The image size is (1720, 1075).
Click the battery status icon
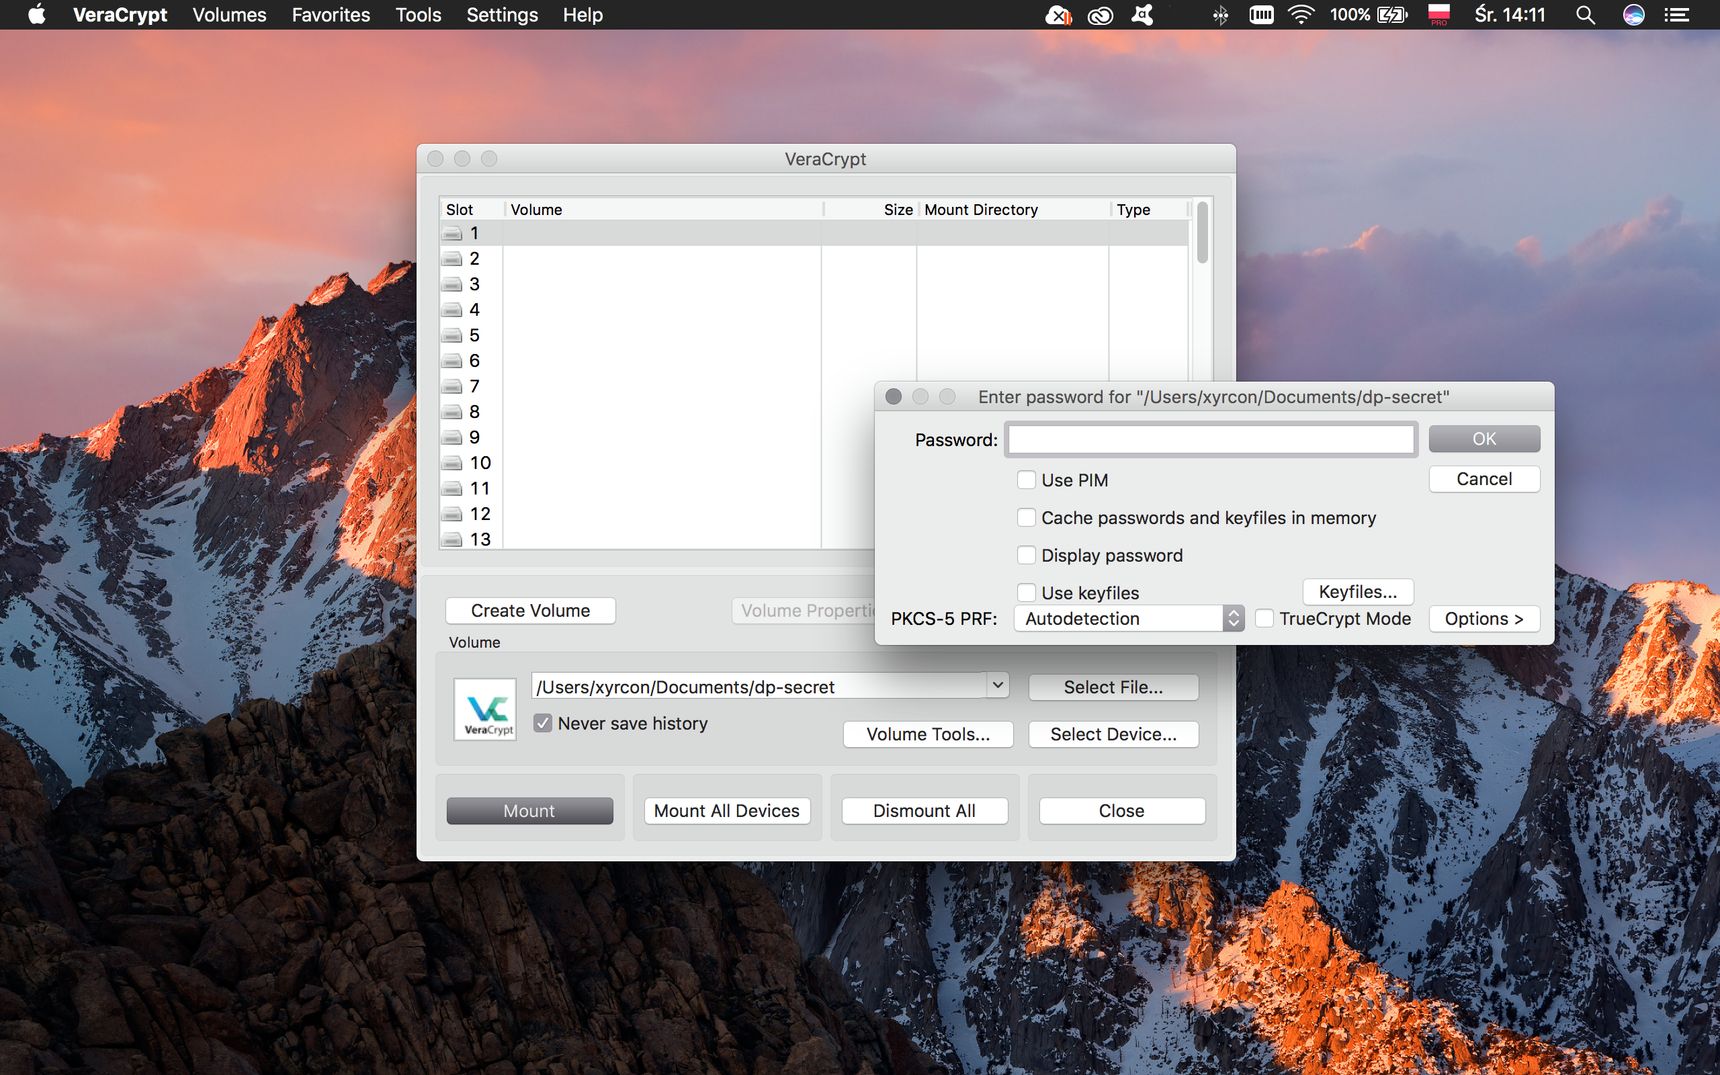(x=1392, y=15)
